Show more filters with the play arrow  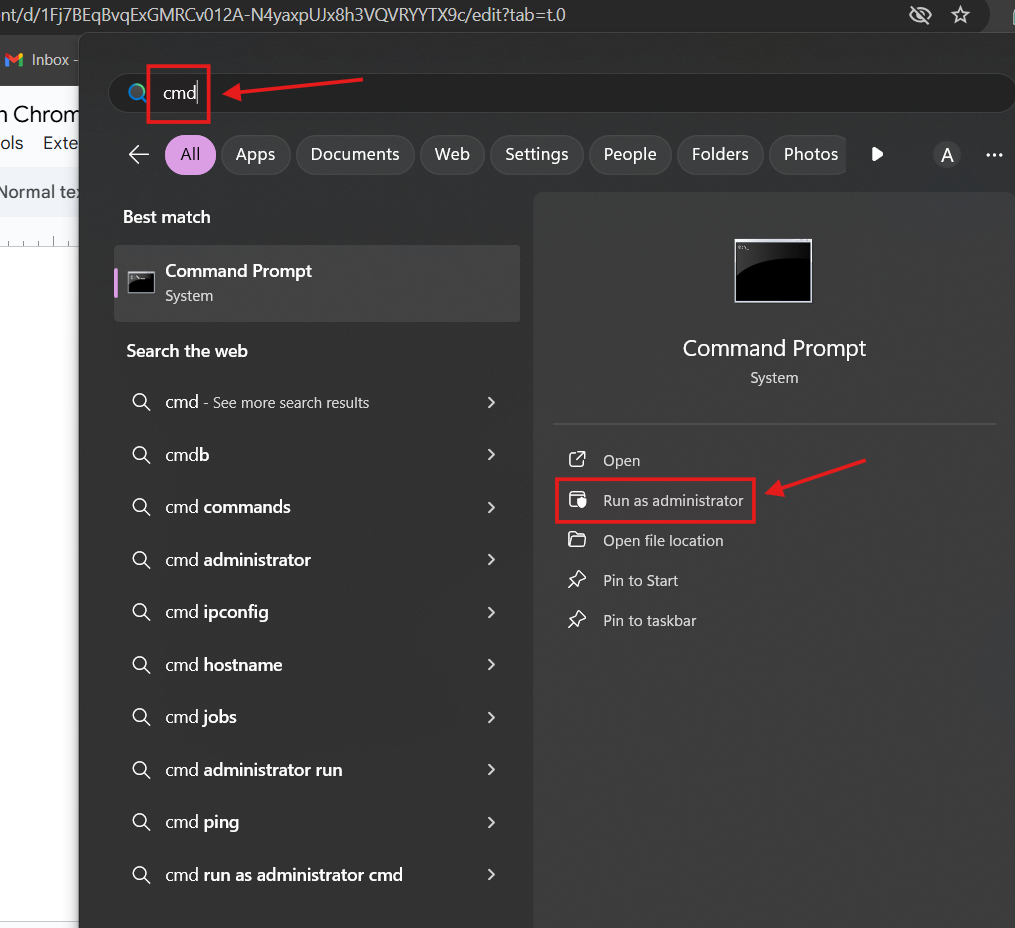tap(877, 154)
